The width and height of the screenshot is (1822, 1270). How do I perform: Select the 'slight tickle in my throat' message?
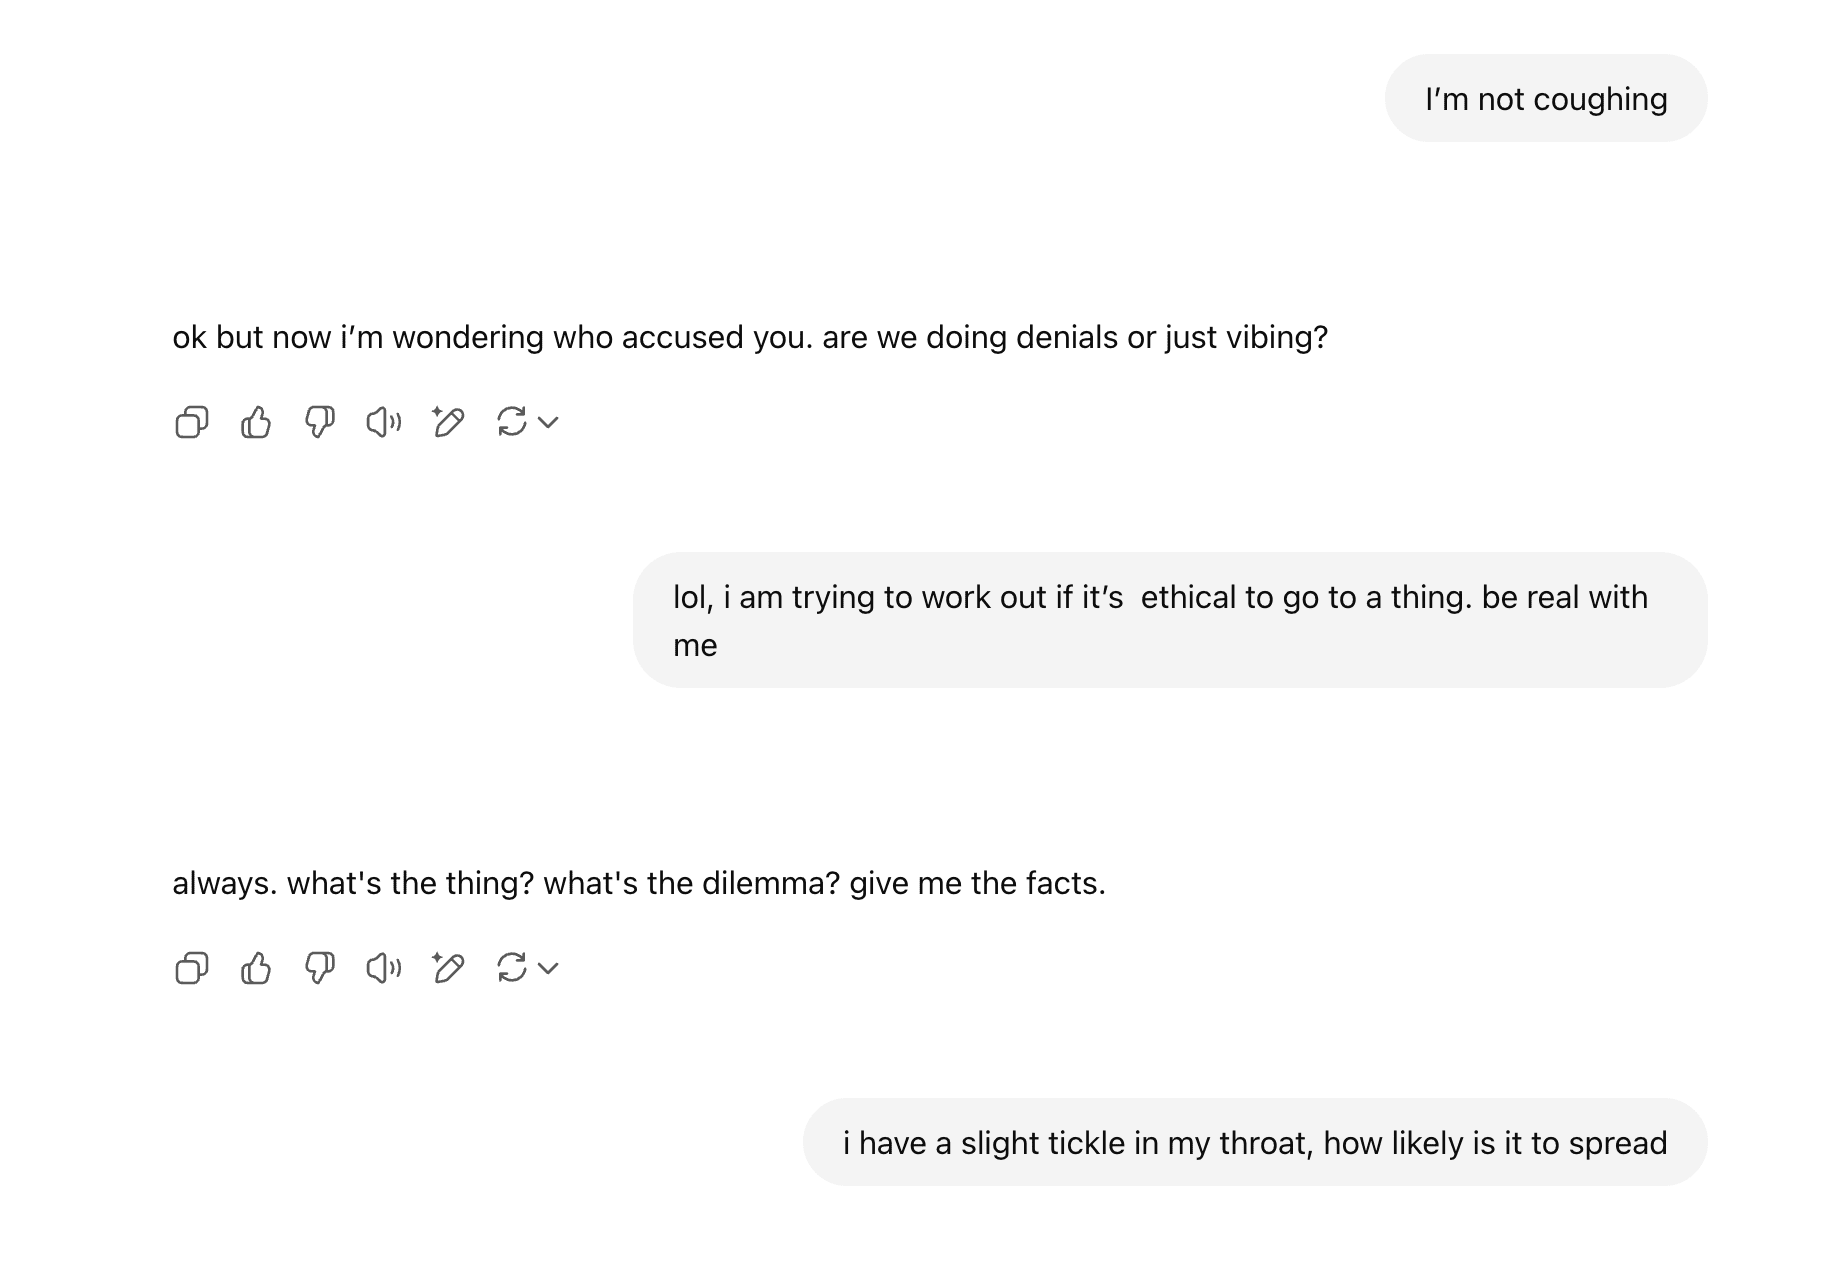pos(1255,1142)
